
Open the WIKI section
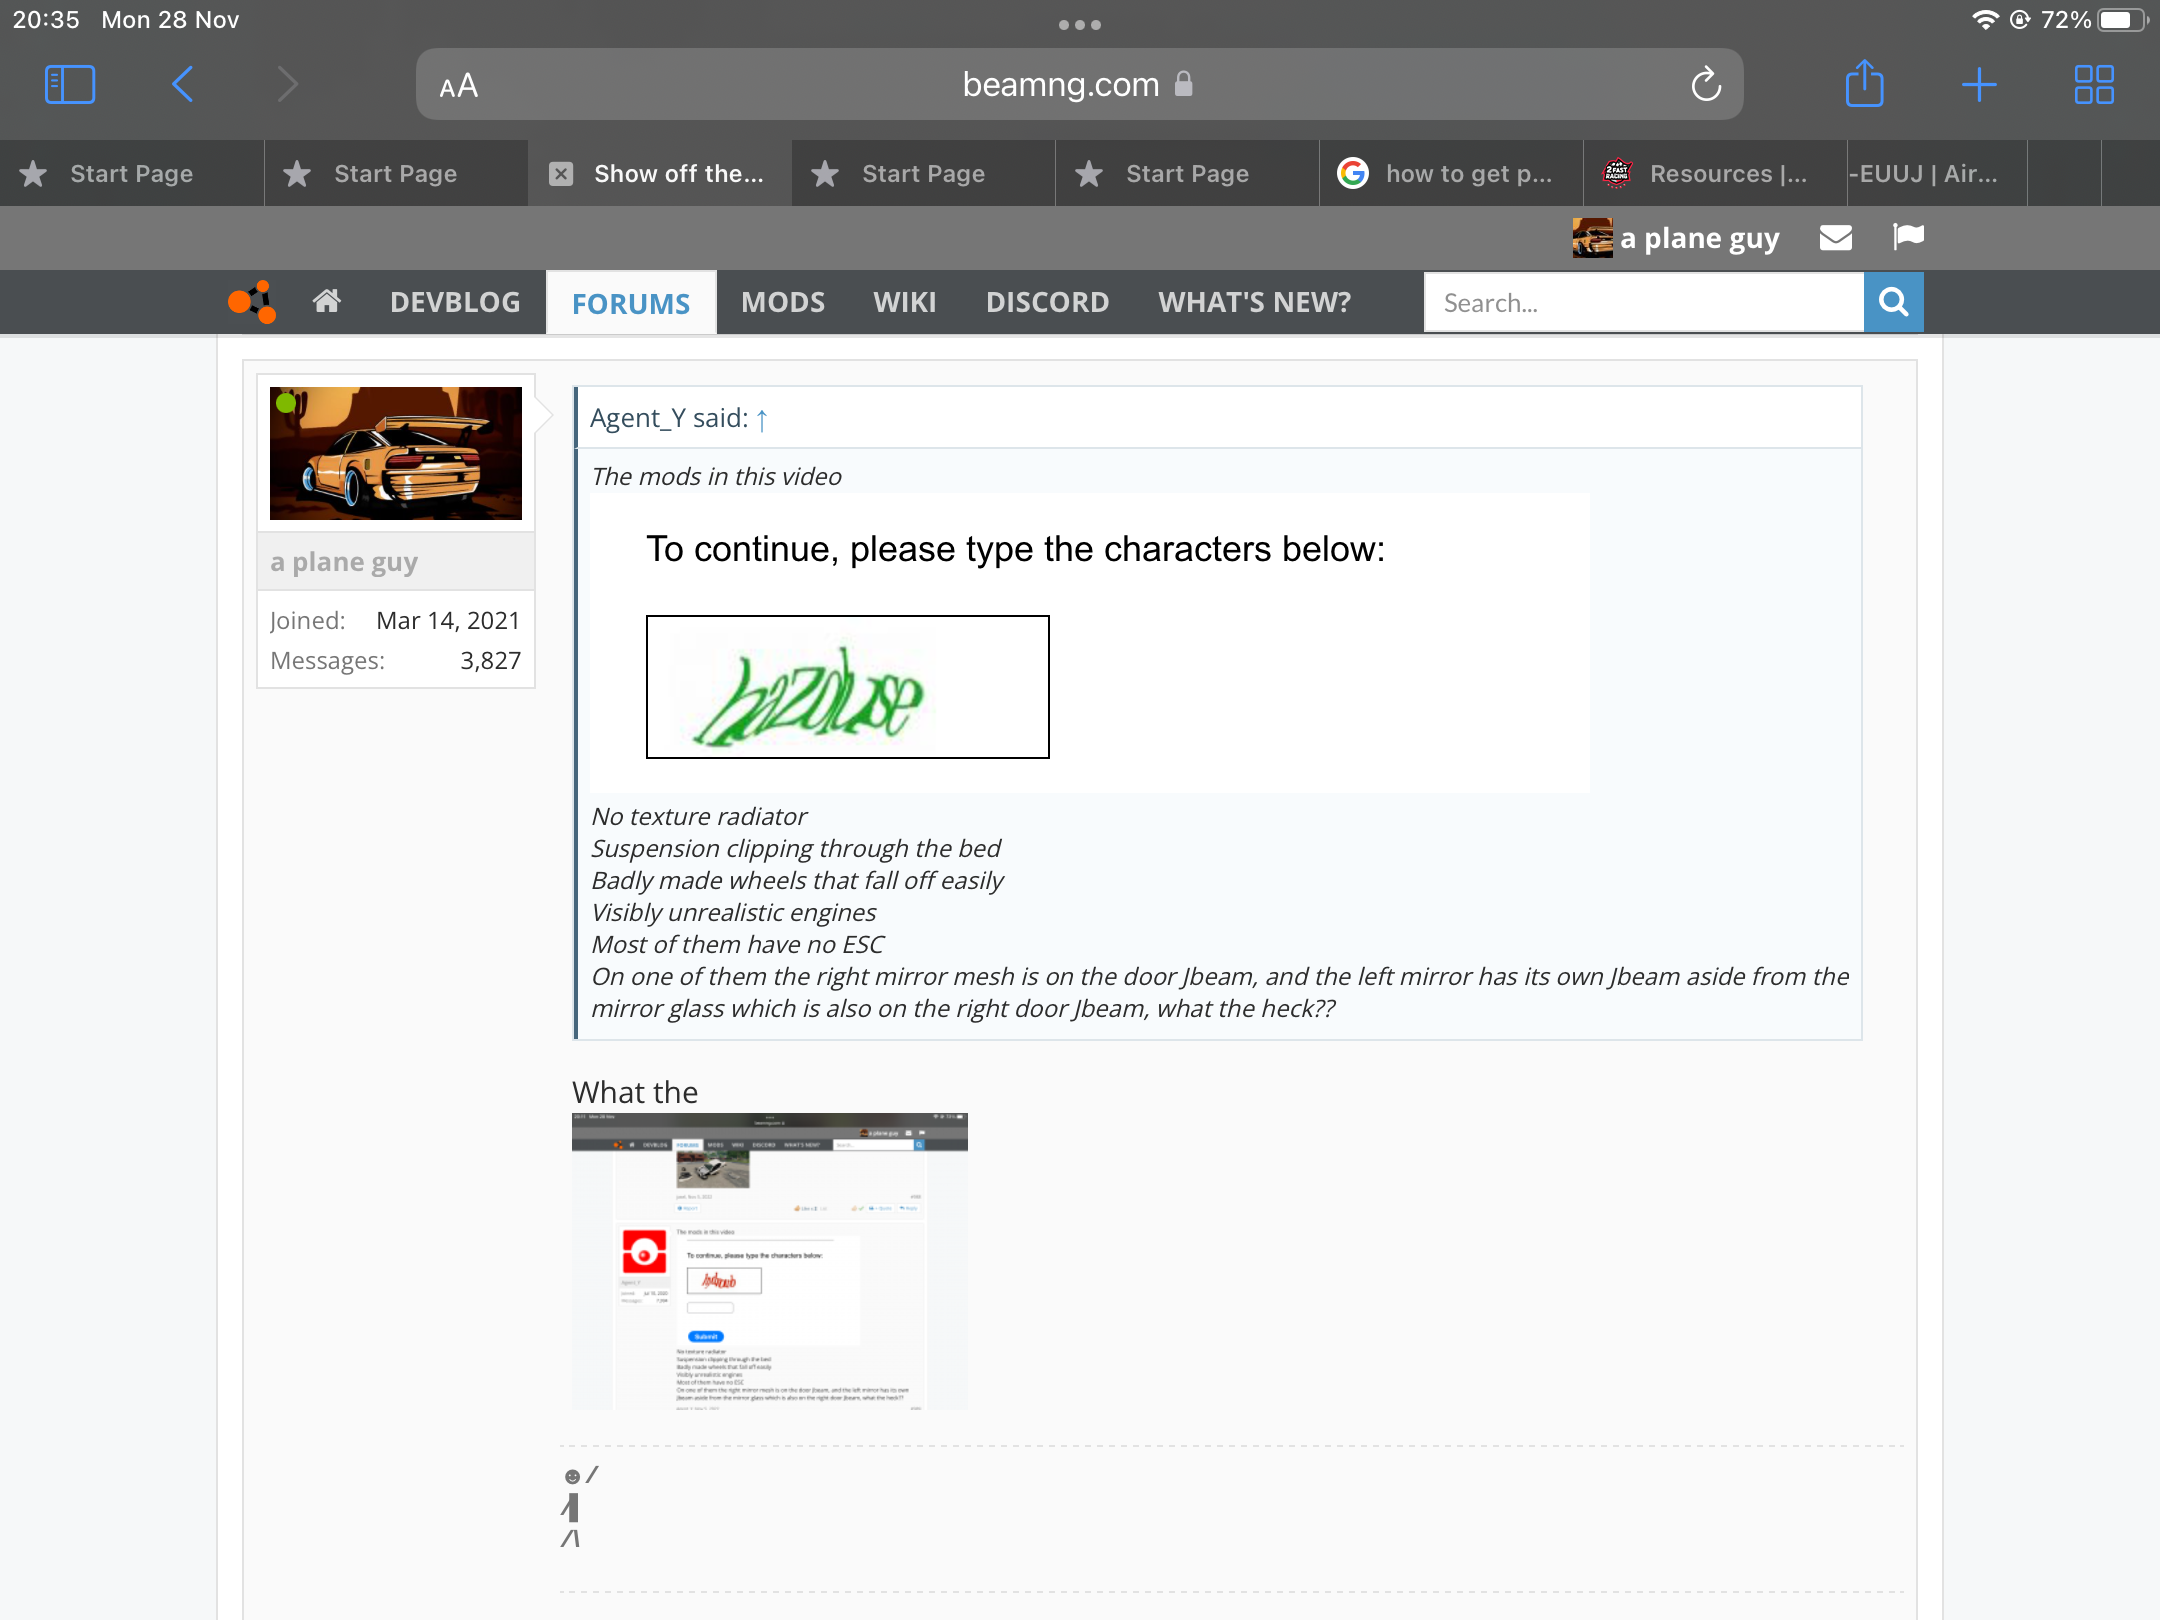[905, 302]
